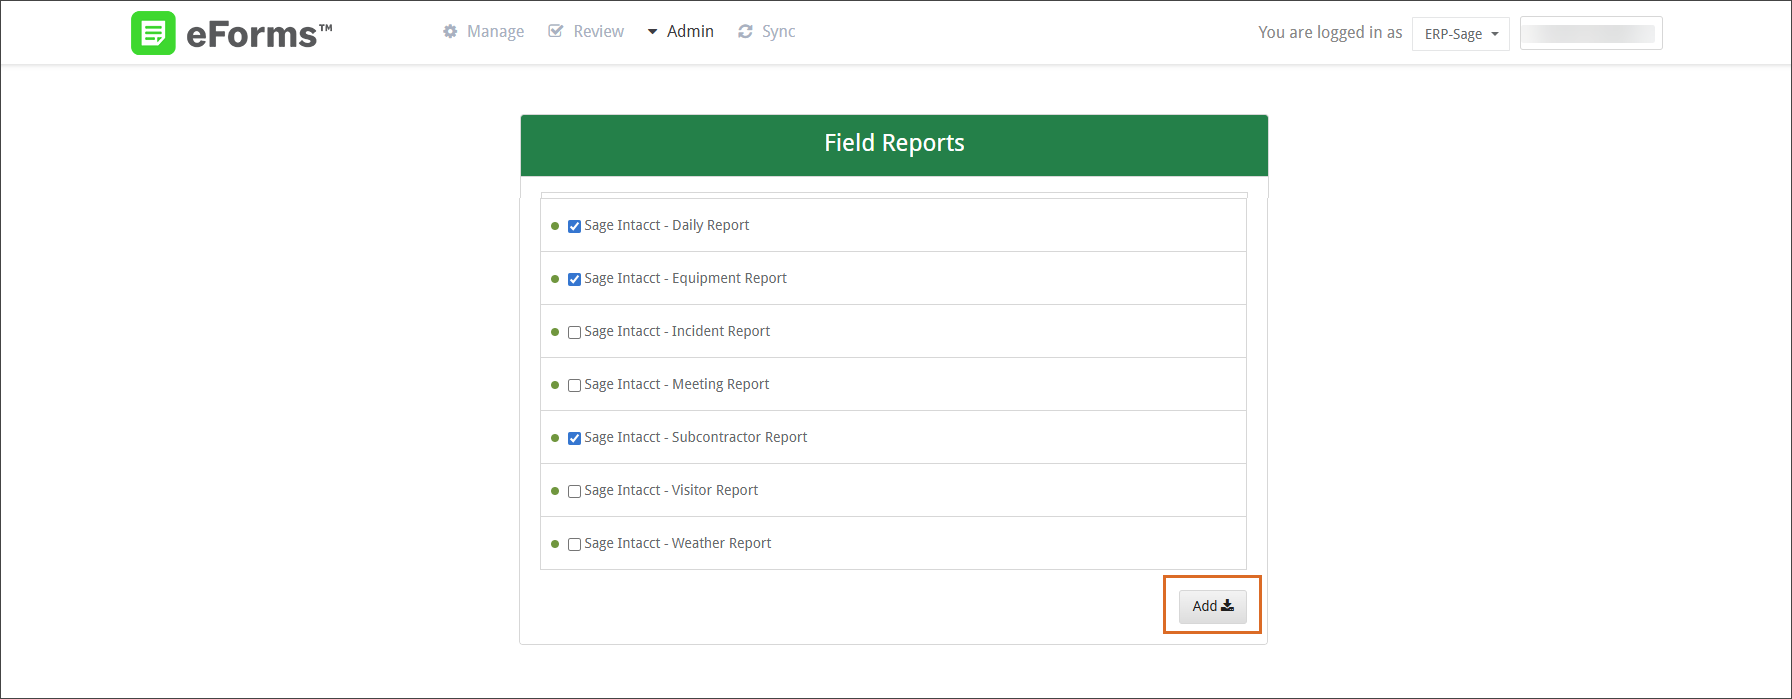Click the blurred user name field
This screenshot has height=699, width=1792.
(1591, 33)
